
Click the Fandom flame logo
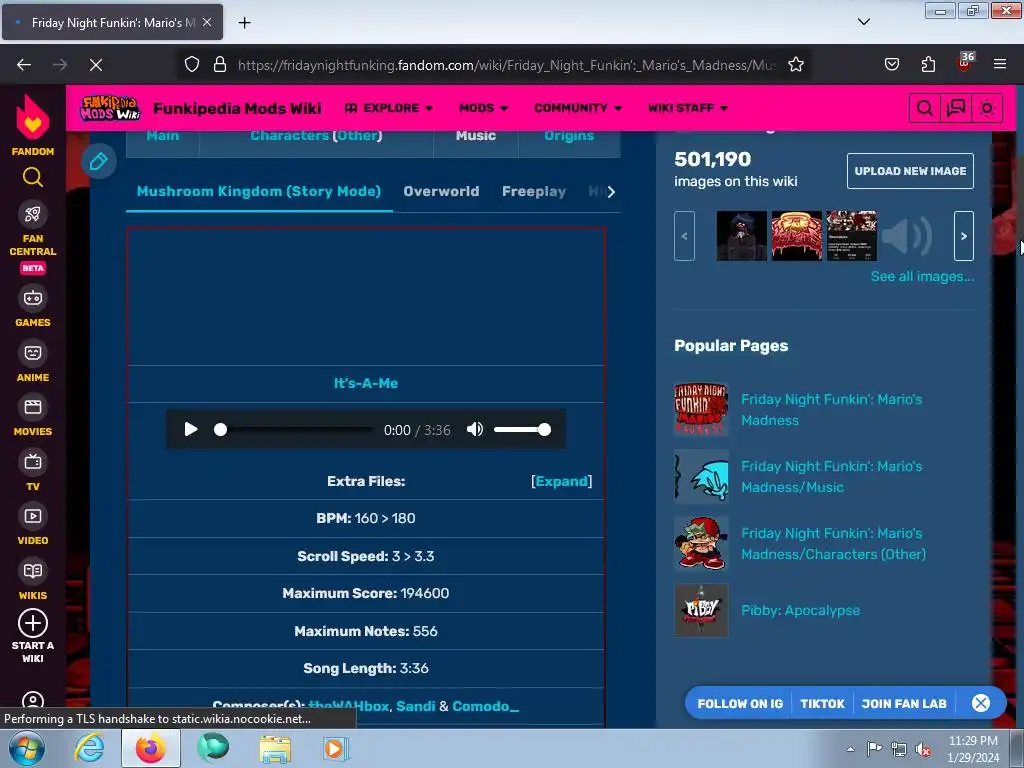pos(33,118)
